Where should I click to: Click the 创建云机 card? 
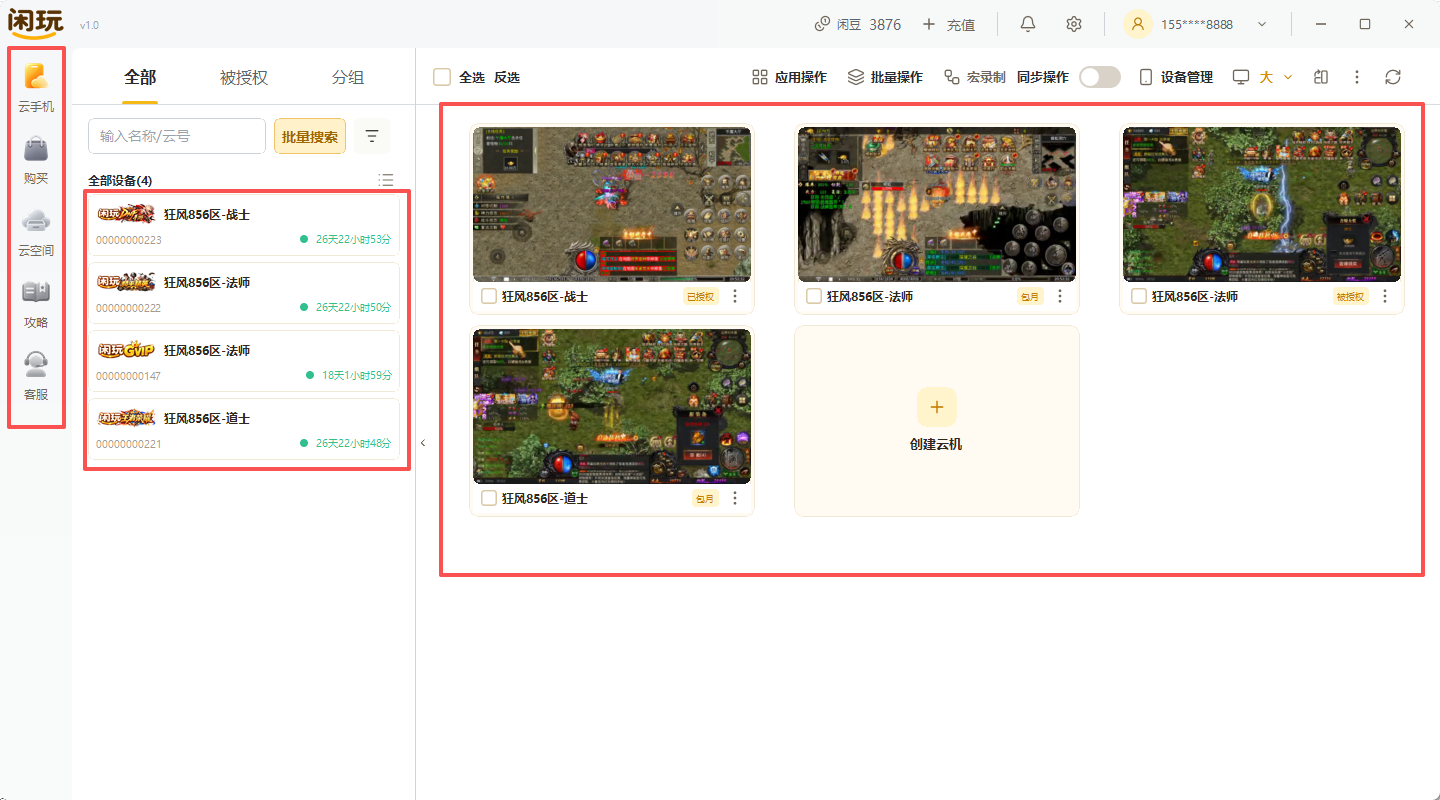(x=937, y=421)
